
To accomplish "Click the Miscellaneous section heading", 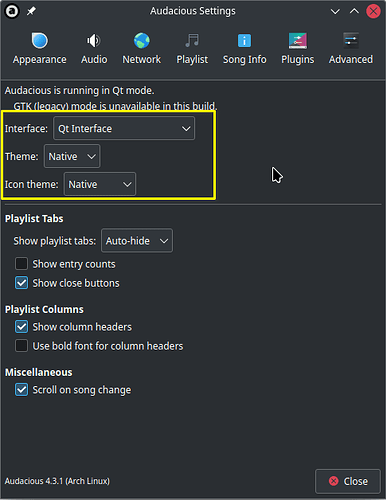I will pyautogui.click(x=38, y=372).
